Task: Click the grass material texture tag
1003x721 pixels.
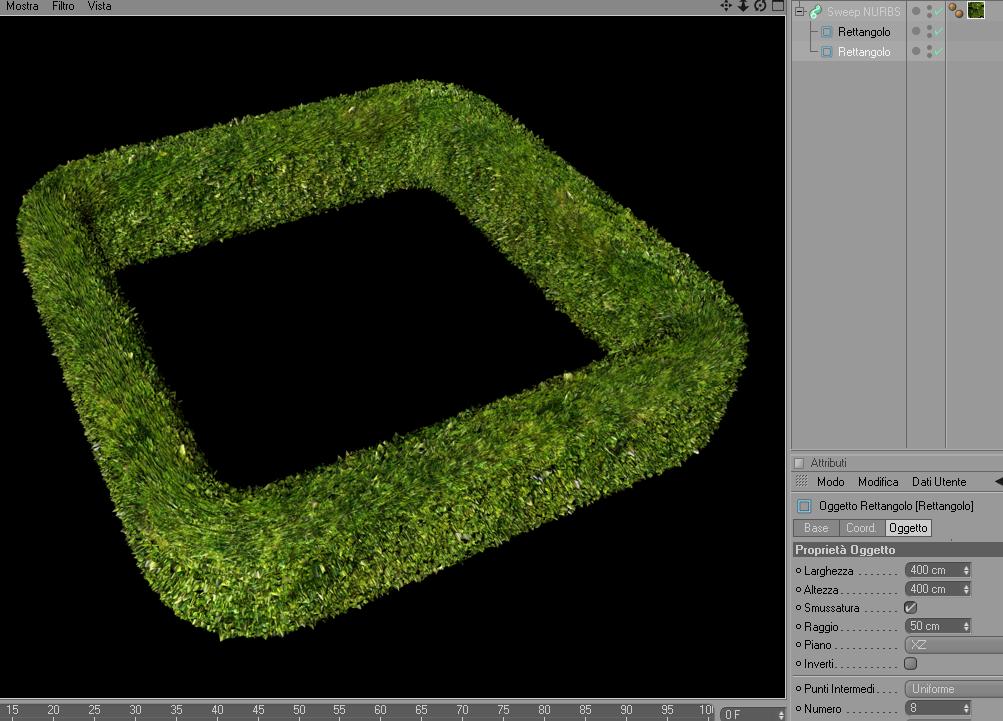Action: pyautogui.click(x=976, y=10)
